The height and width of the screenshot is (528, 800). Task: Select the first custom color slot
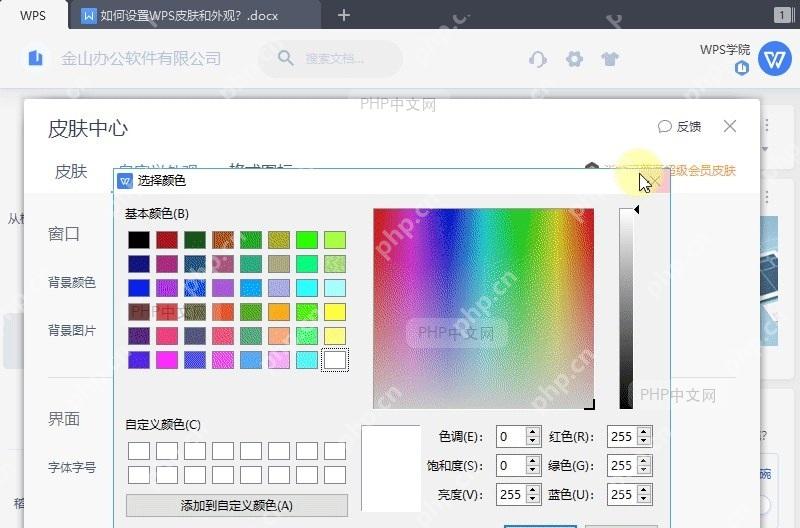(139, 451)
